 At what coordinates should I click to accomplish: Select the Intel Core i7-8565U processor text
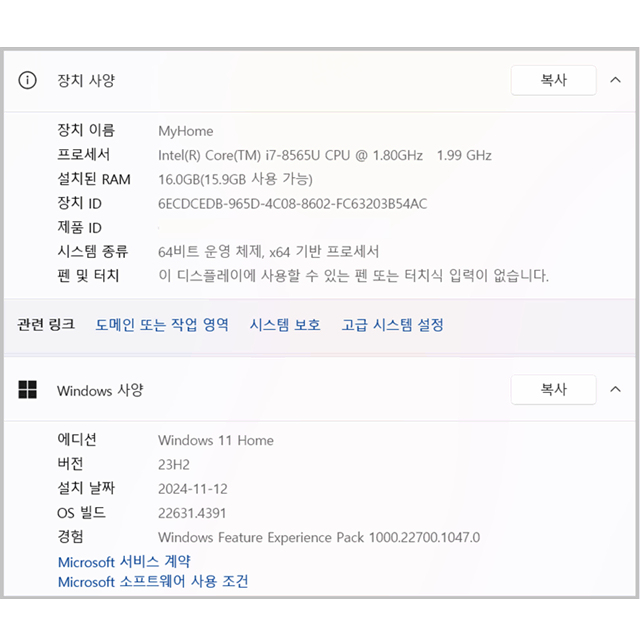click(x=324, y=155)
